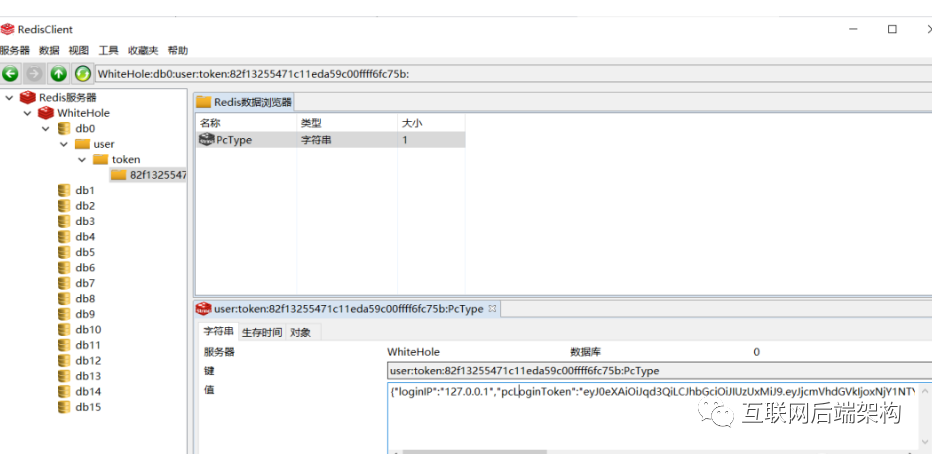Minimize the RedisClient window
932x454 pixels.
pos(854,29)
